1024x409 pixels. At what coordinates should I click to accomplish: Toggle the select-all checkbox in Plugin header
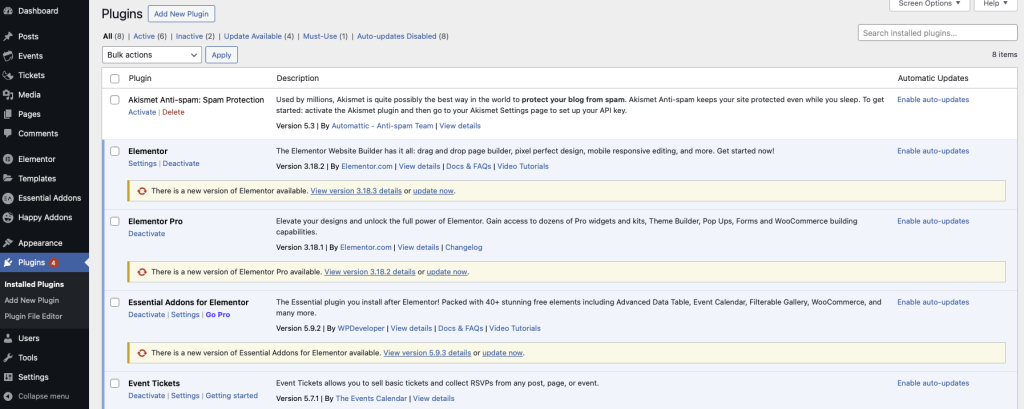pos(115,78)
